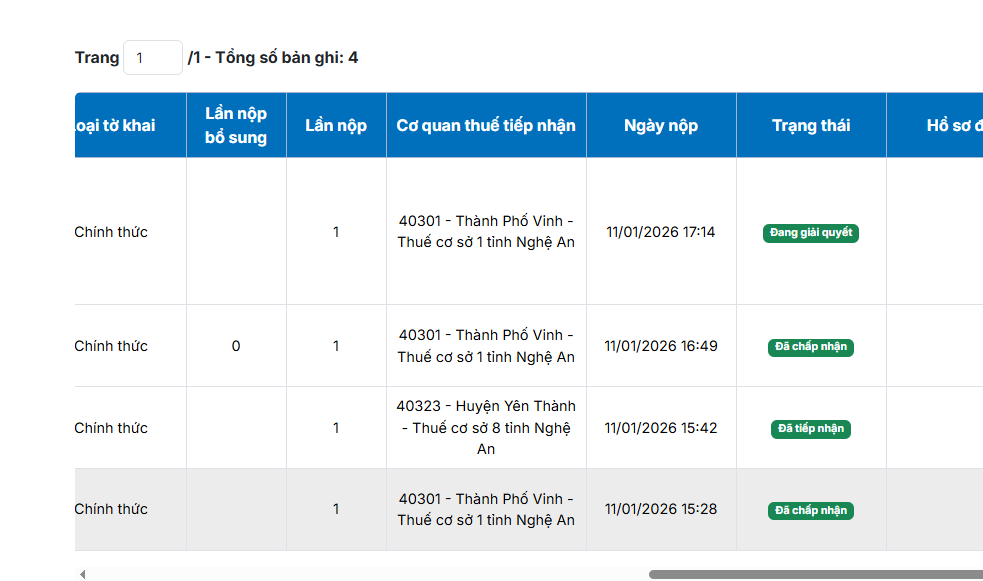Click the "Đã tiếp nhận" status badge
Viewport: 983px width, 581px height.
point(811,428)
